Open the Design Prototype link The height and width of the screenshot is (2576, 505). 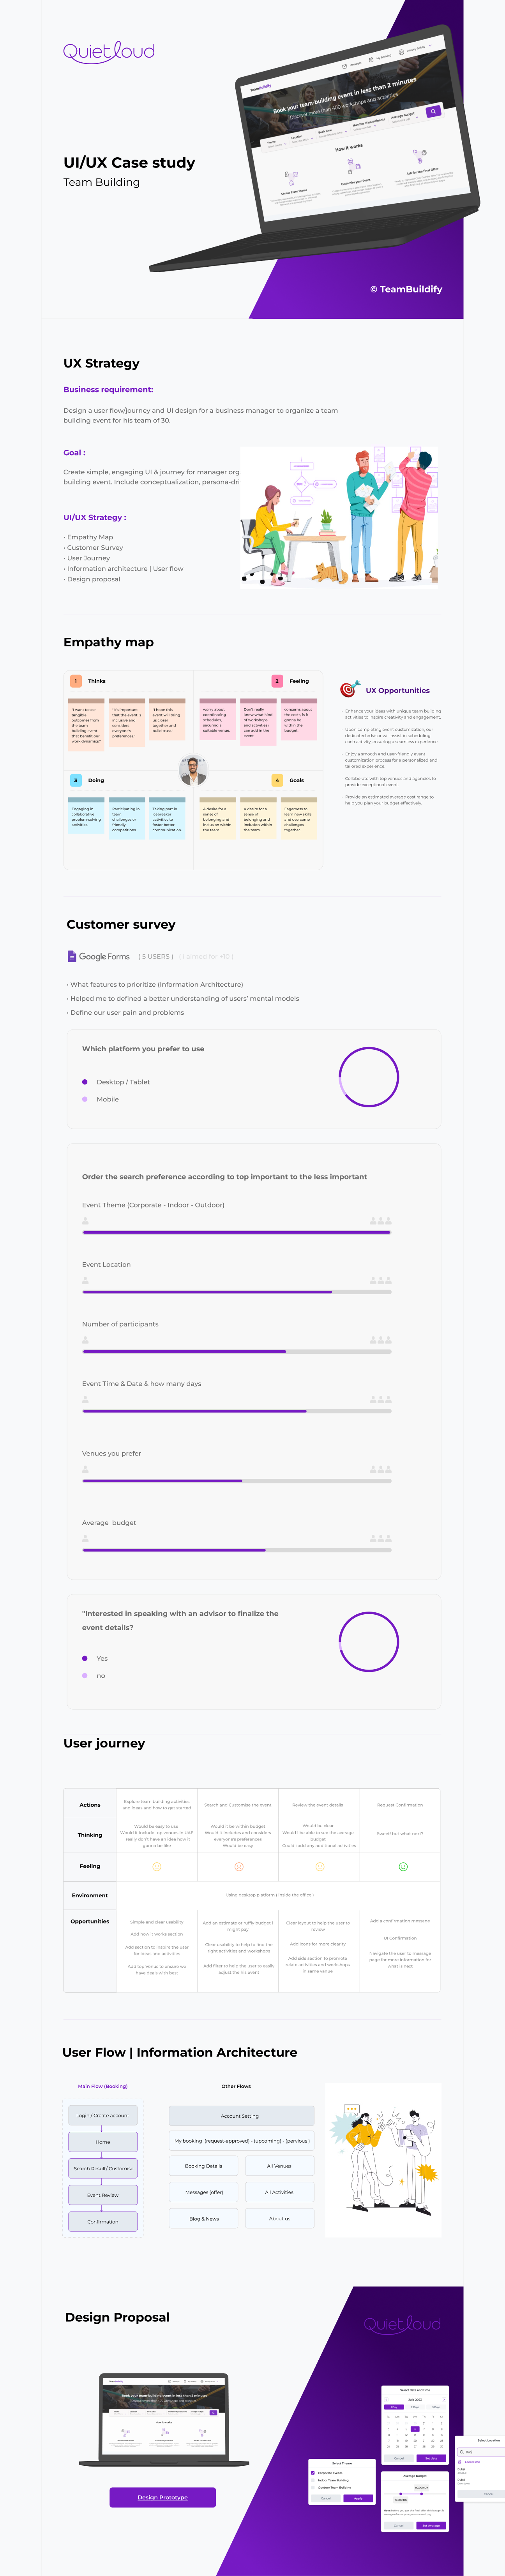click(x=162, y=2497)
